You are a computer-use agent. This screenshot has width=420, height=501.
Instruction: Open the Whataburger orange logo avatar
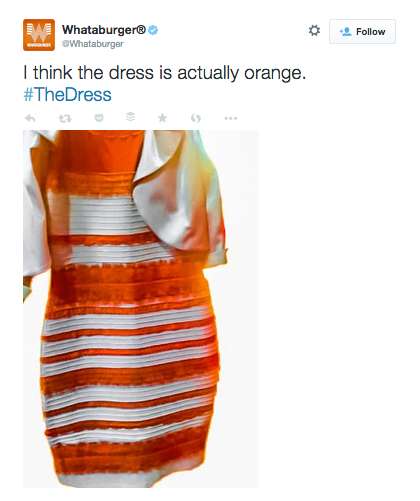click(x=39, y=35)
